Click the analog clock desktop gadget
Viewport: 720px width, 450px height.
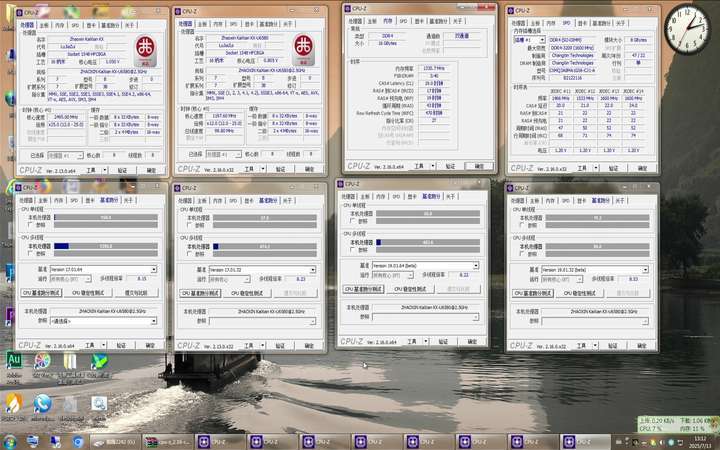coord(686,29)
